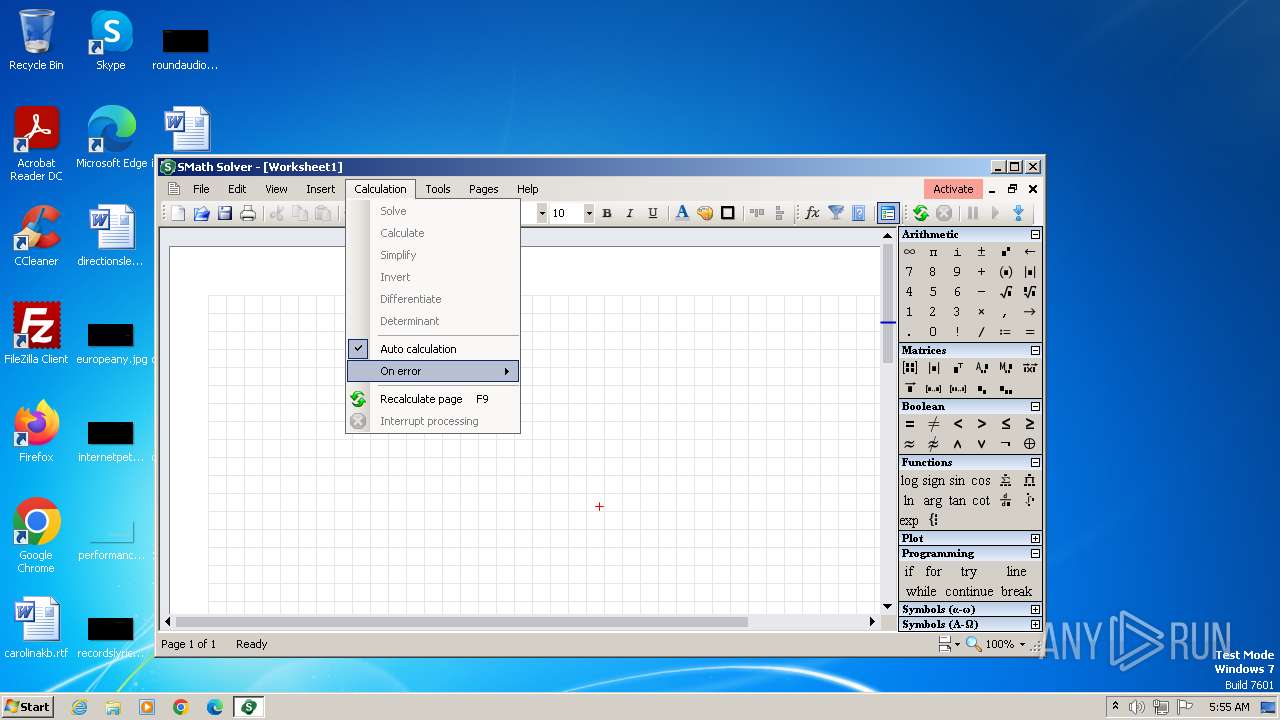The image size is (1280, 720).
Task: Select the FileZilla Client desktop icon
Action: coord(36,334)
